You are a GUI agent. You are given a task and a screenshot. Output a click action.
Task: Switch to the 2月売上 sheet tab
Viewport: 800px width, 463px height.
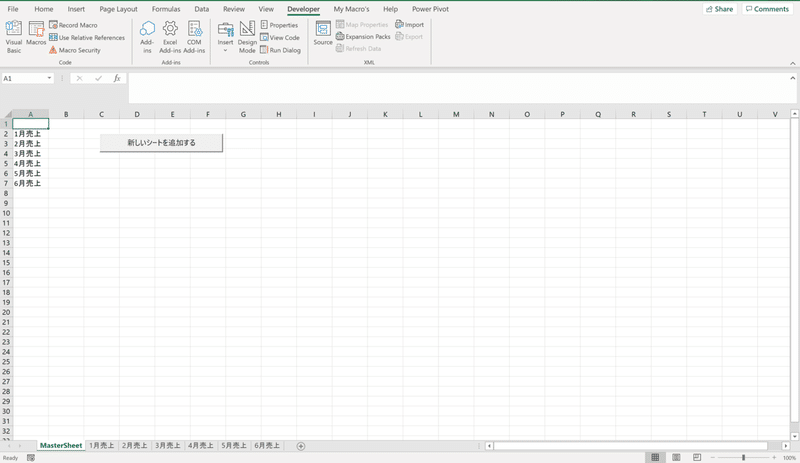coord(134,446)
